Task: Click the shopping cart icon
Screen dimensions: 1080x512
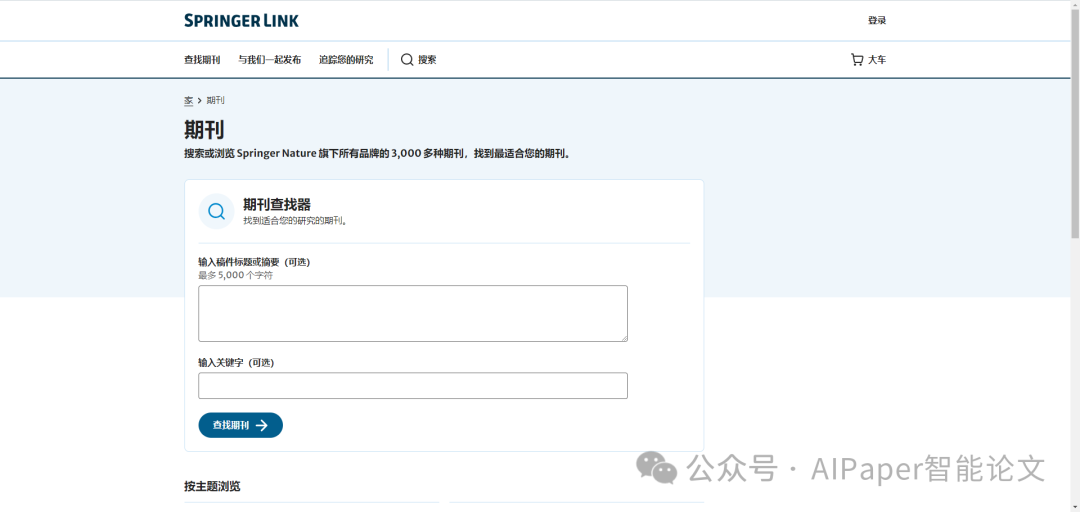Action: (x=857, y=60)
